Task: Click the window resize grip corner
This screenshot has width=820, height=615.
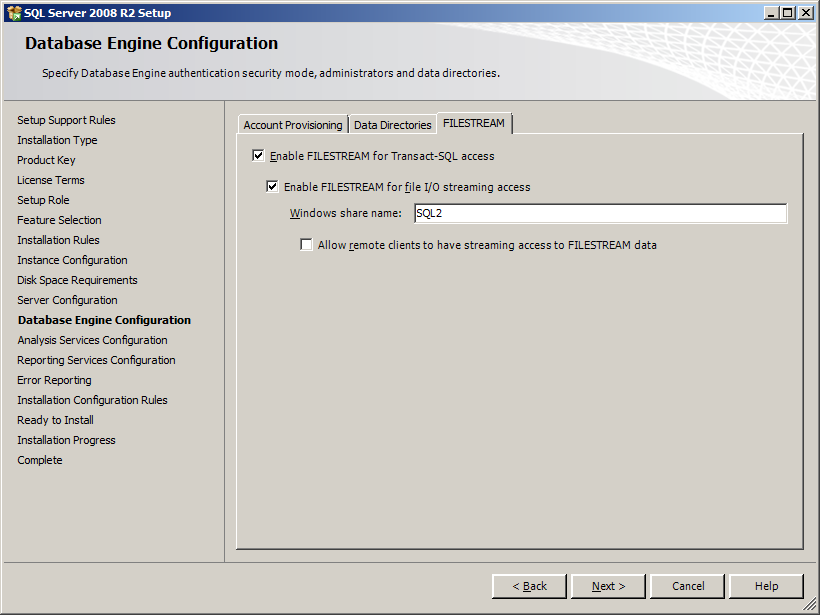Action: point(810,605)
